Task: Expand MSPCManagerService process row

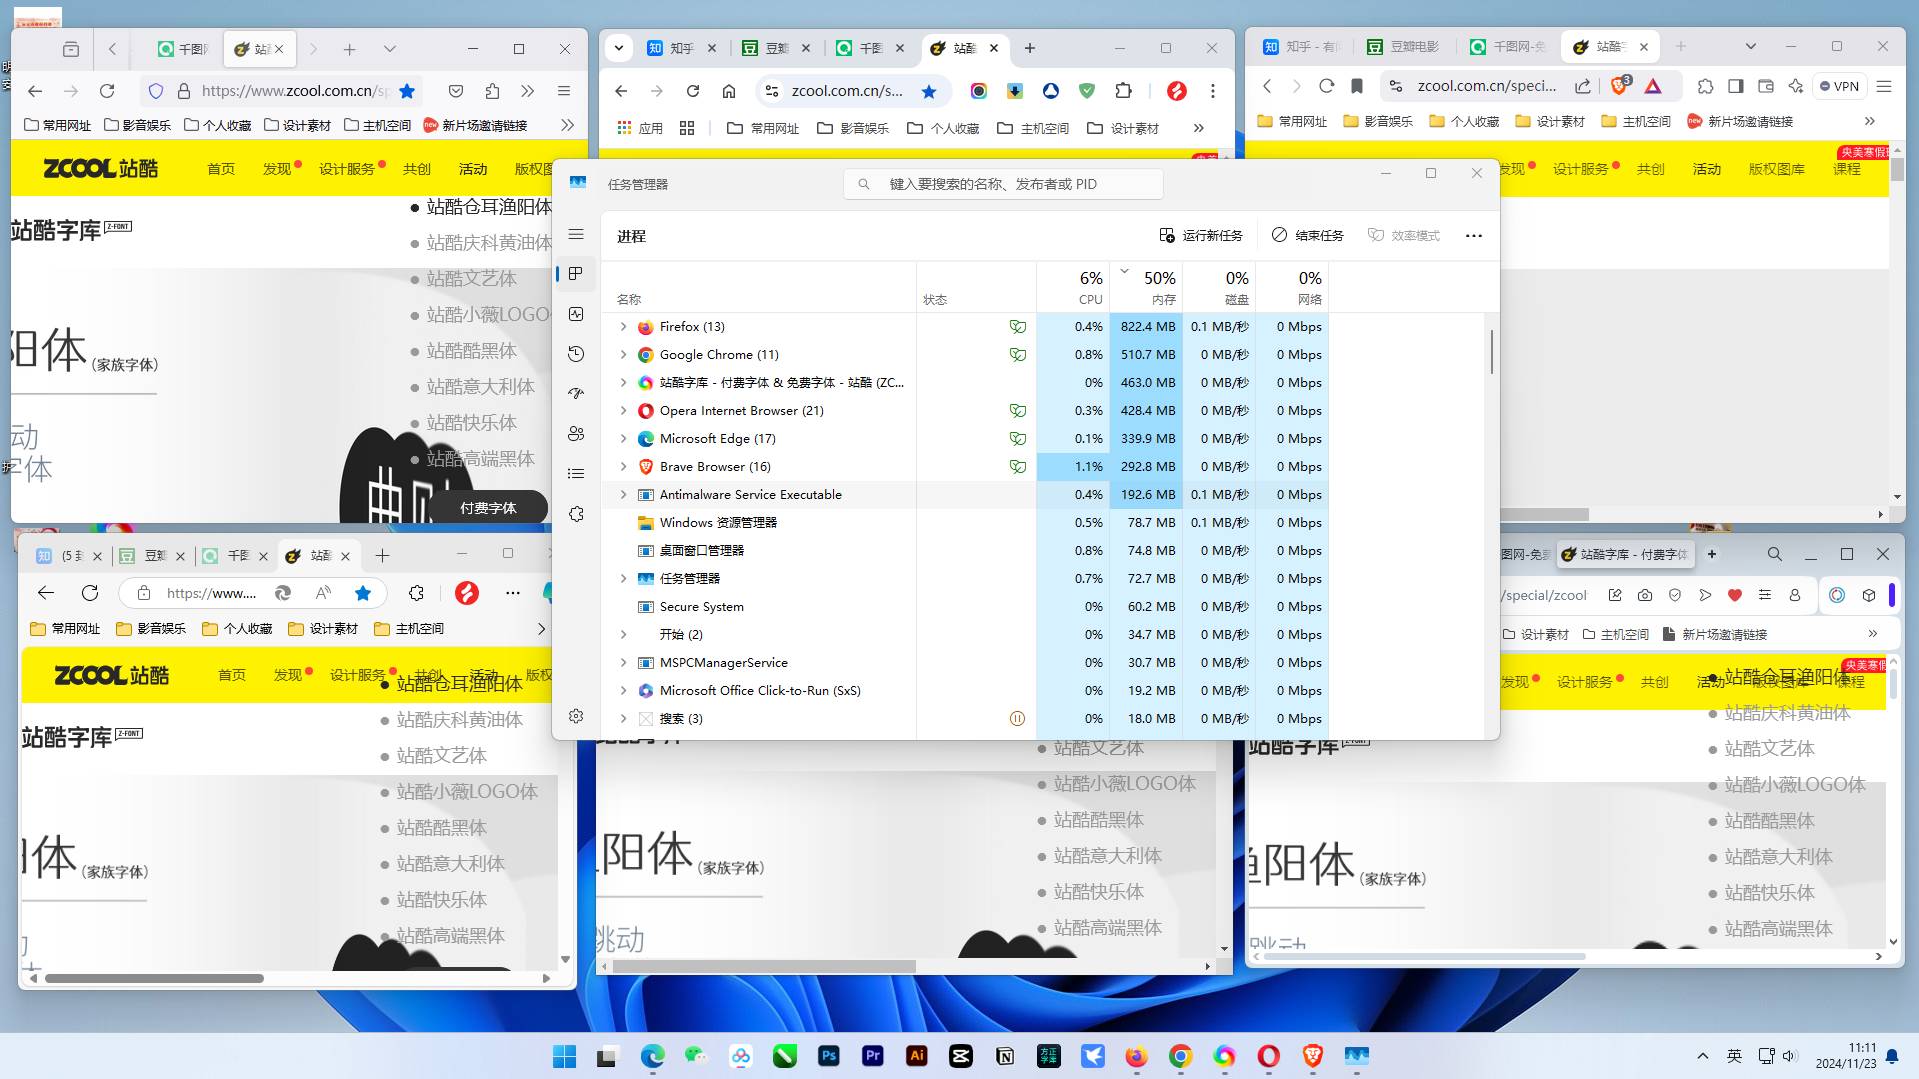Action: point(623,663)
